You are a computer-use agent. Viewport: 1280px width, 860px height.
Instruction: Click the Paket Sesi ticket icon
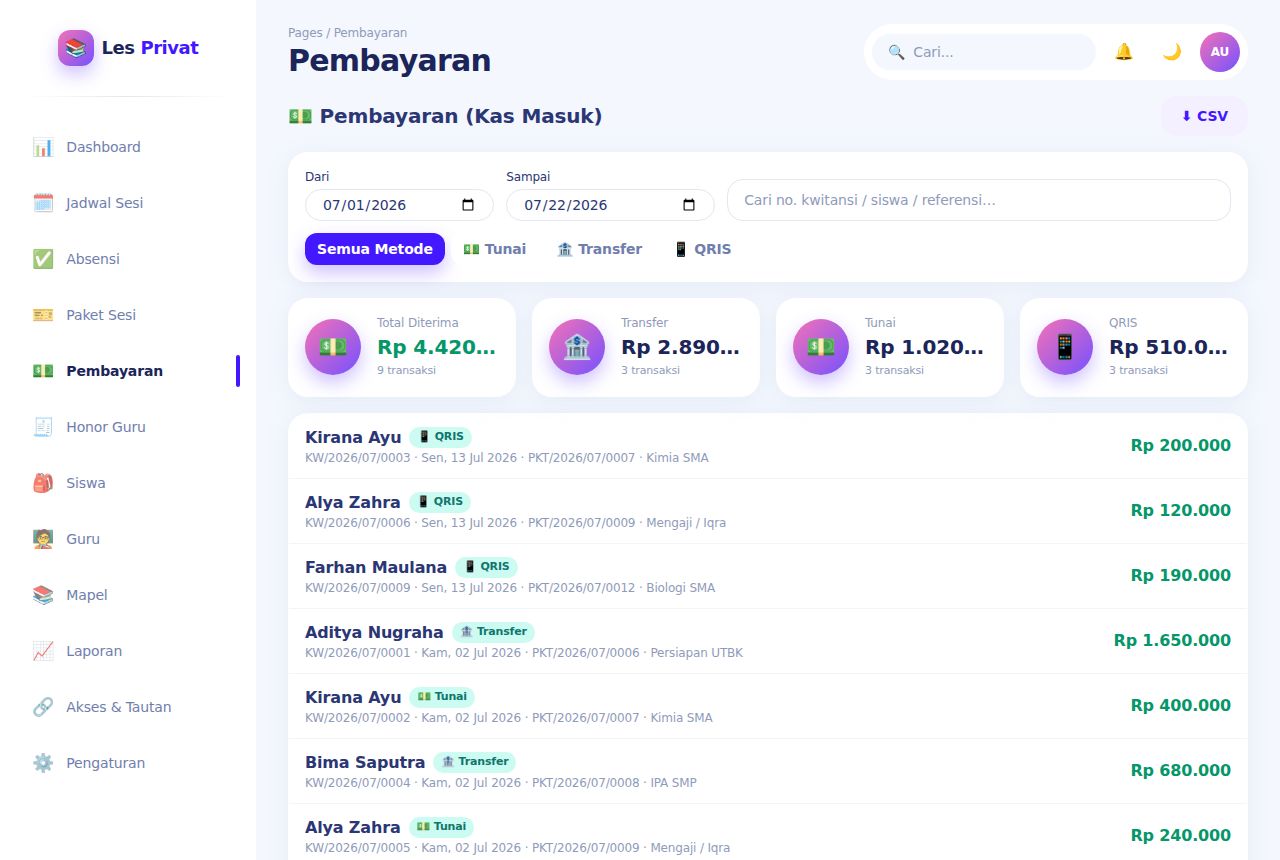pyautogui.click(x=43, y=315)
